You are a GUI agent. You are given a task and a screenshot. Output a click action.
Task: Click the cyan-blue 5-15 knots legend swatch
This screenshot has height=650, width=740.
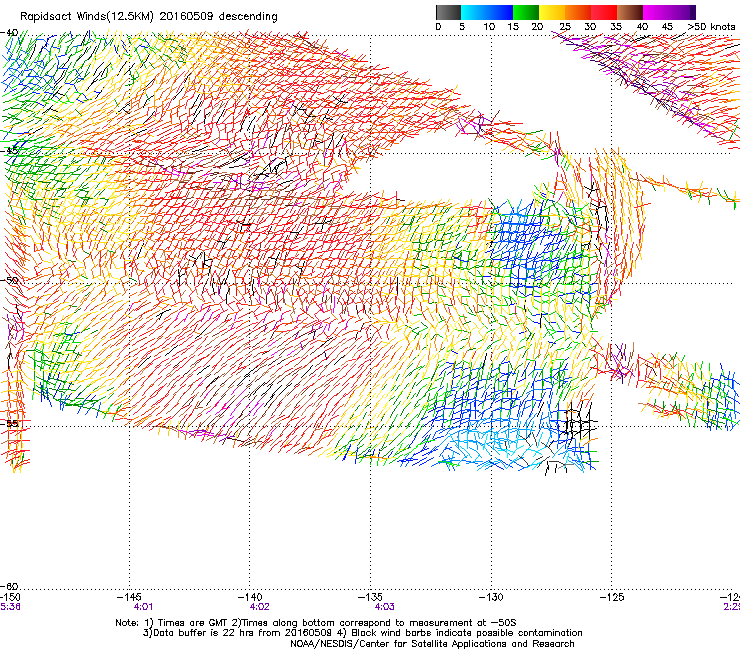[487, 12]
